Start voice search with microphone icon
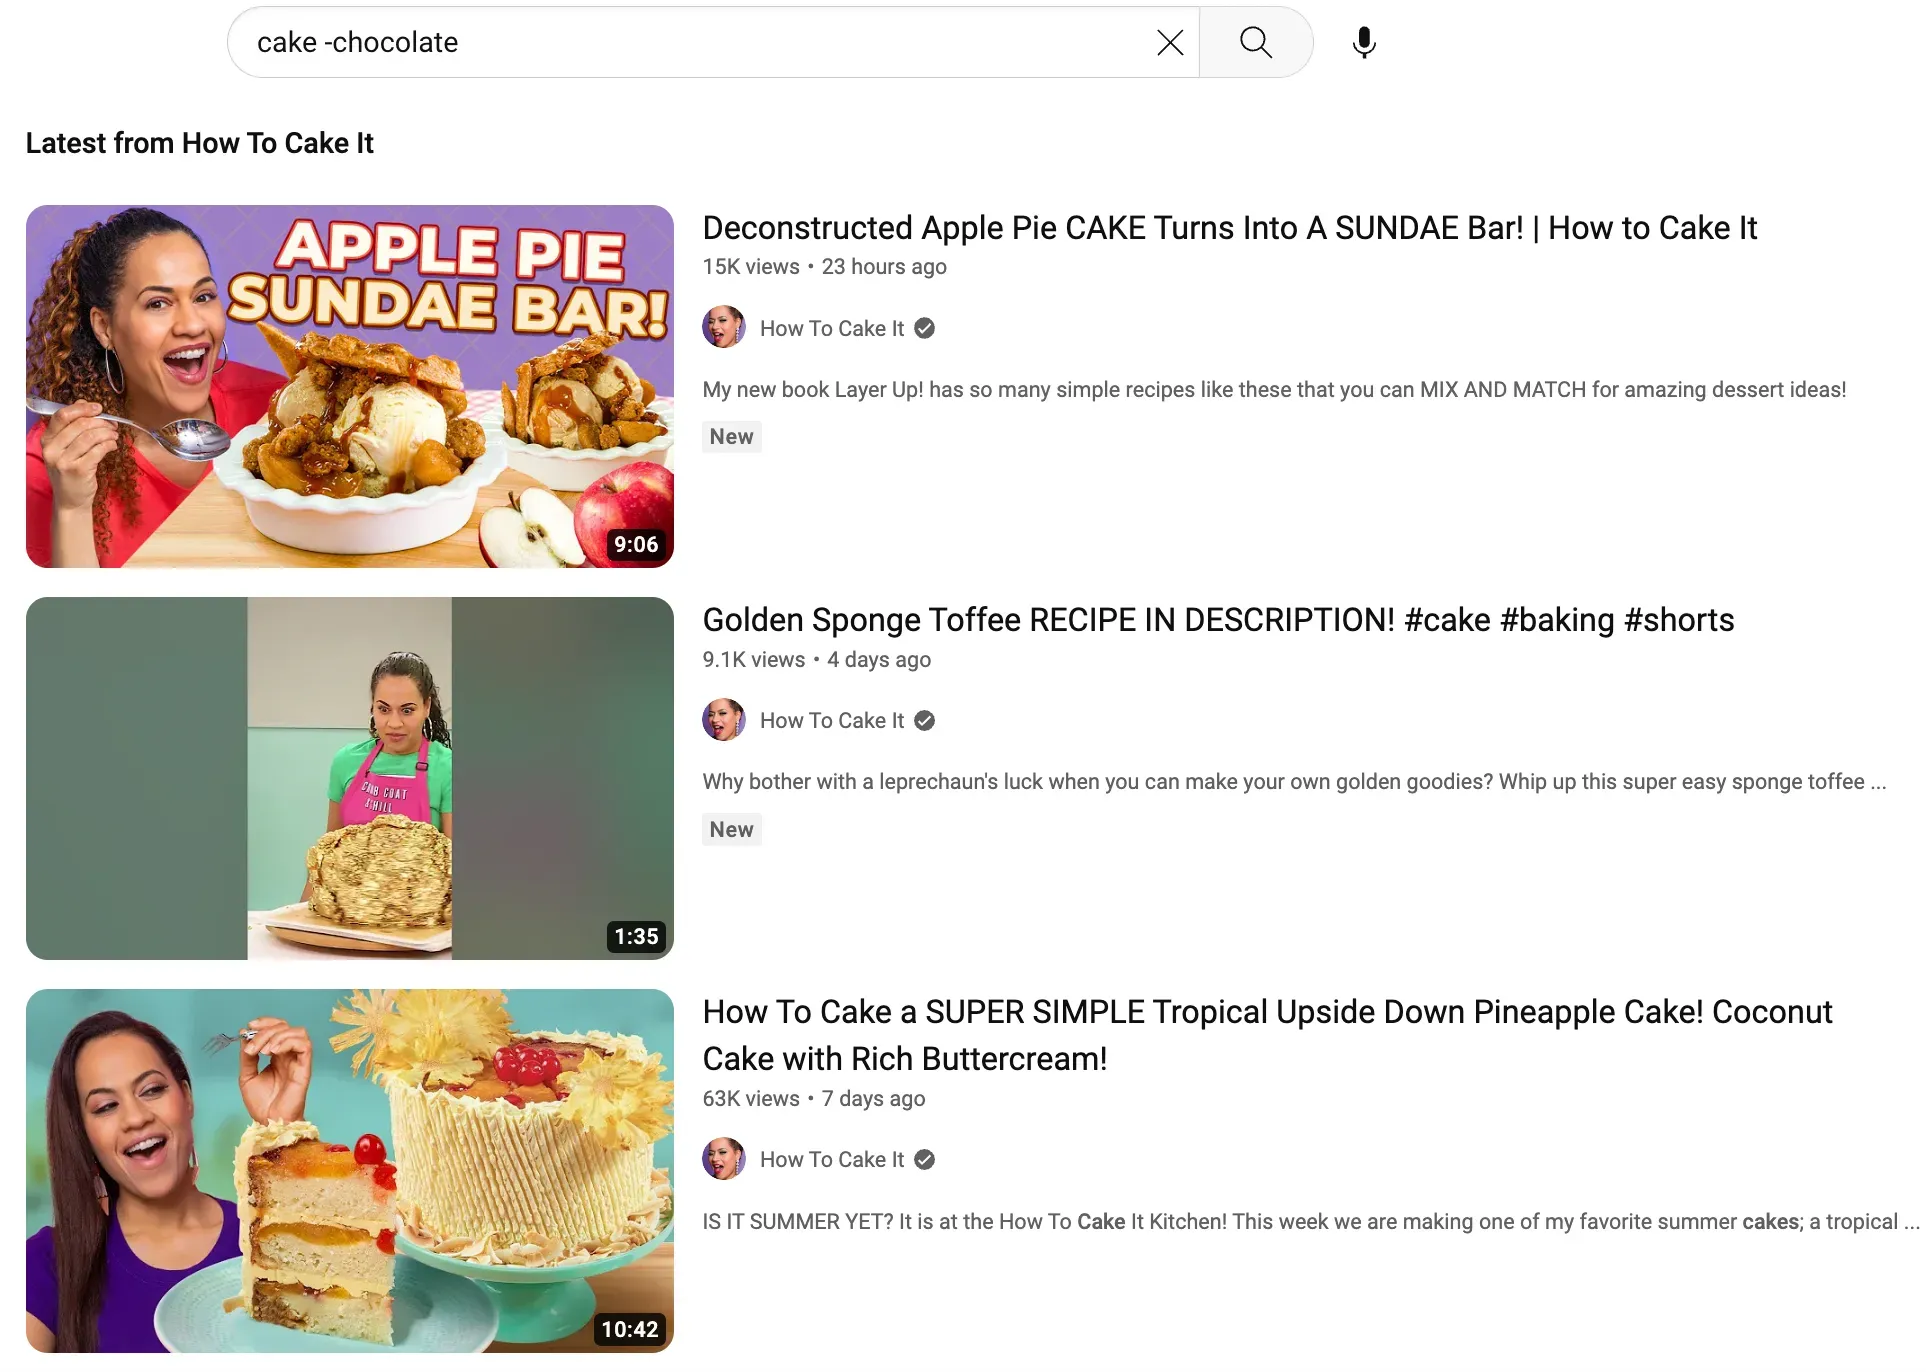The height and width of the screenshot is (1372, 1926). click(x=1363, y=43)
